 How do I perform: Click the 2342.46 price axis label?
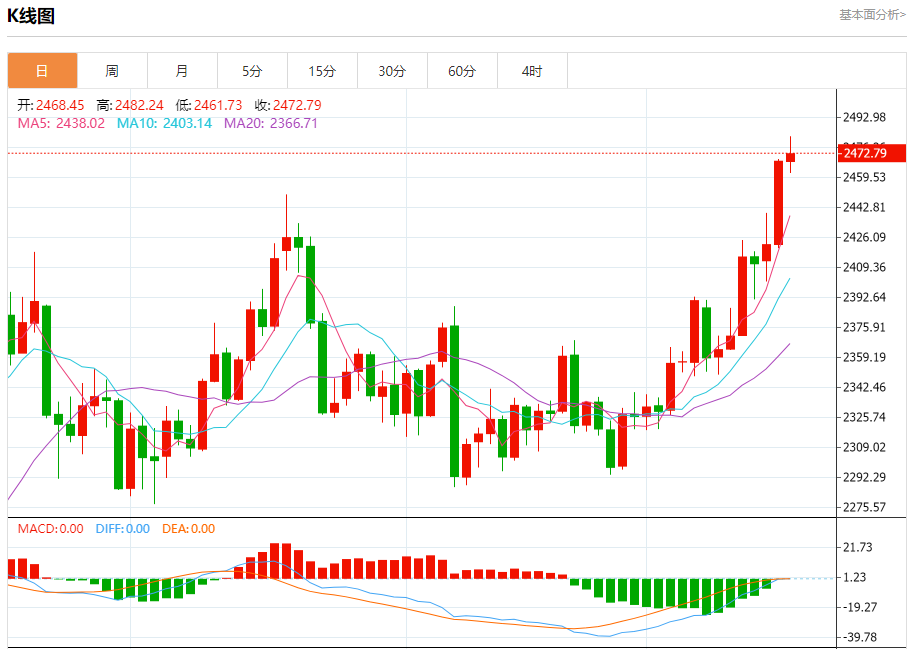click(865, 388)
